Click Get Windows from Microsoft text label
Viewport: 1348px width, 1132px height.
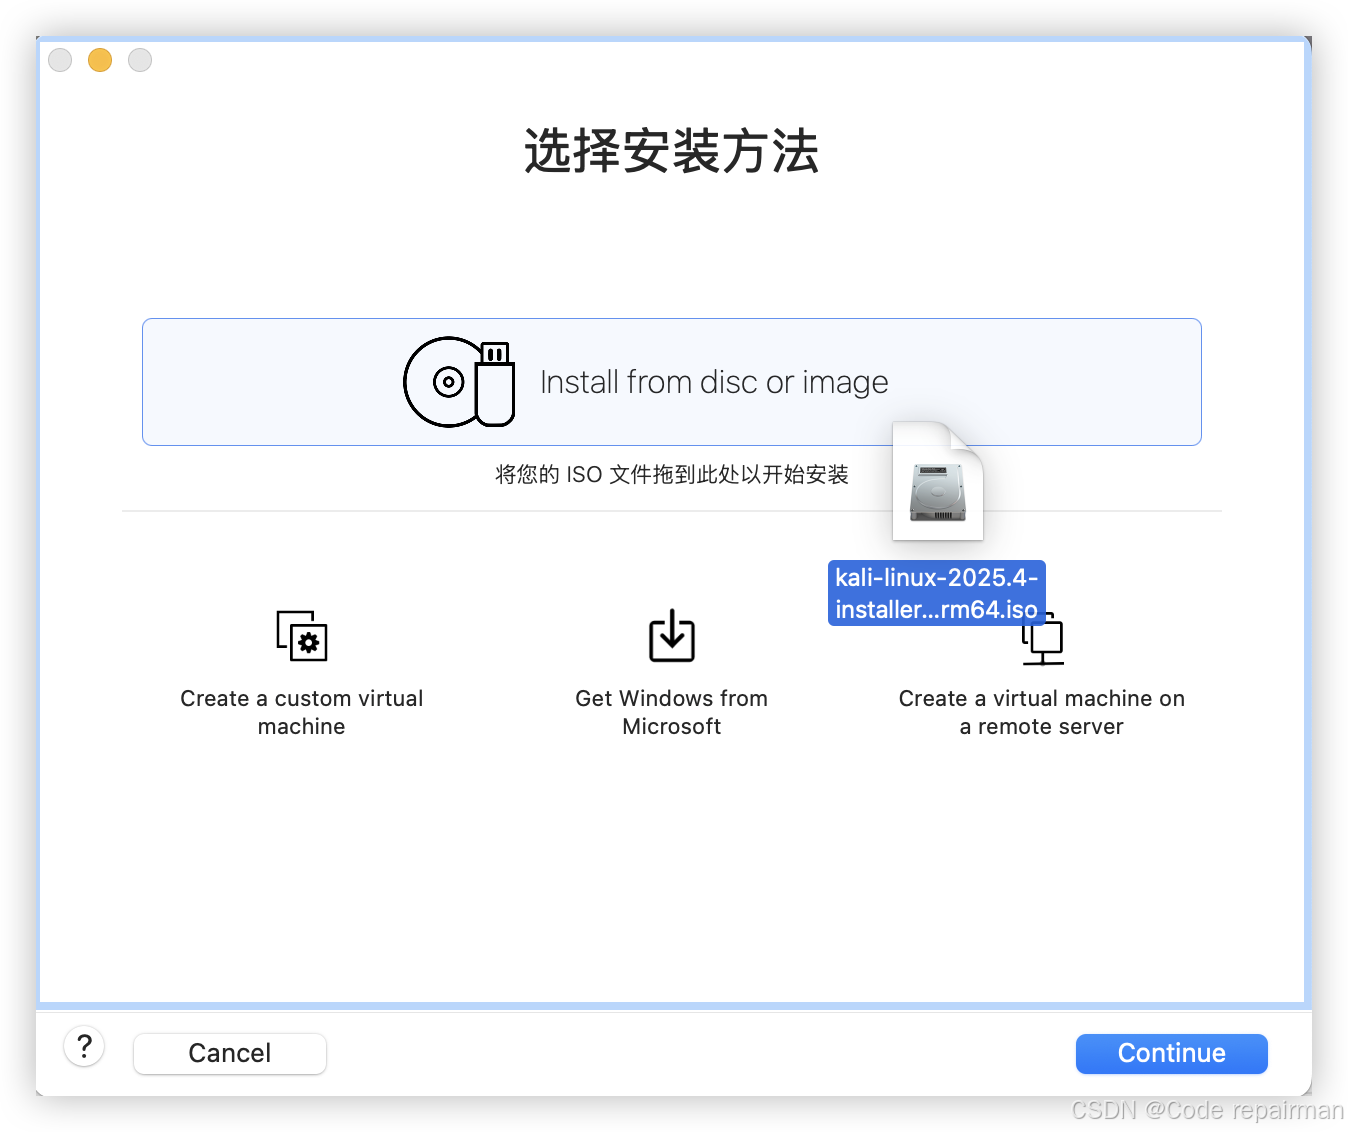pyautogui.click(x=671, y=712)
